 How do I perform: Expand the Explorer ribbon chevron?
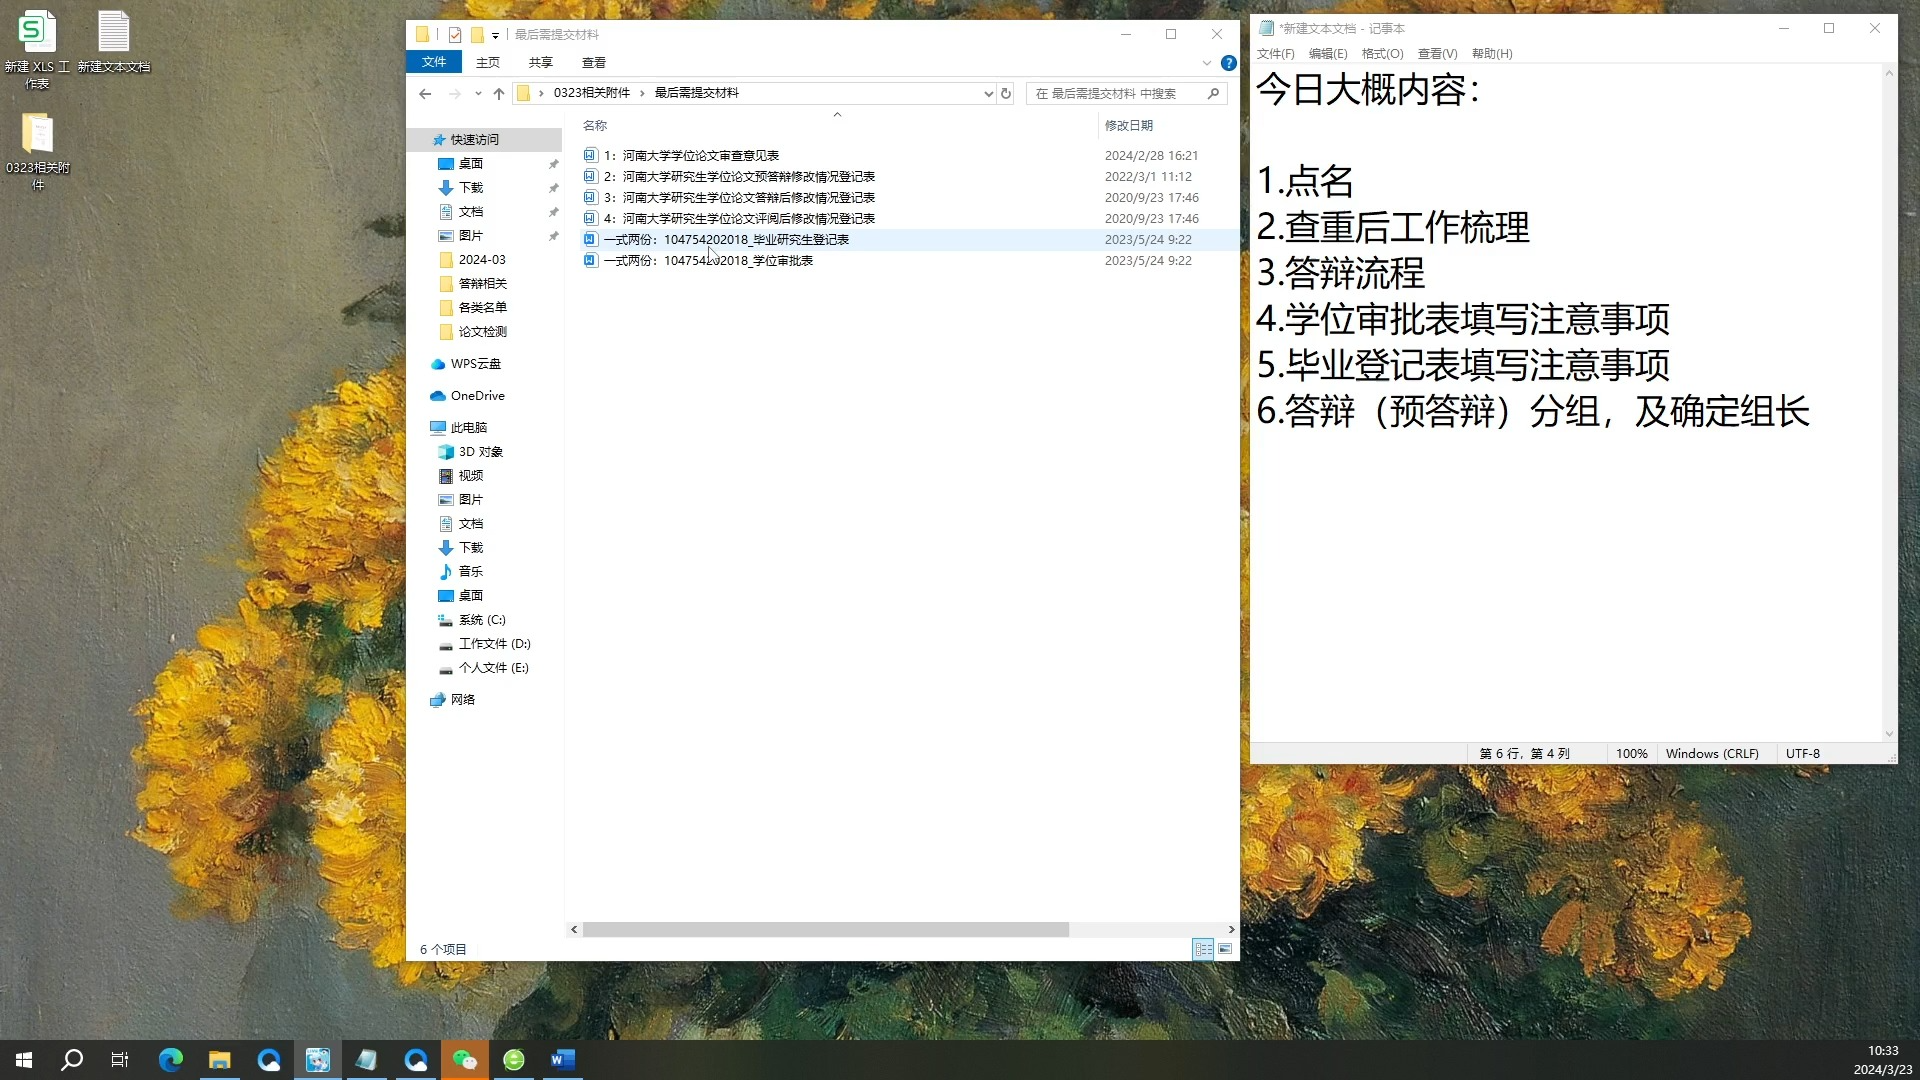(1206, 63)
